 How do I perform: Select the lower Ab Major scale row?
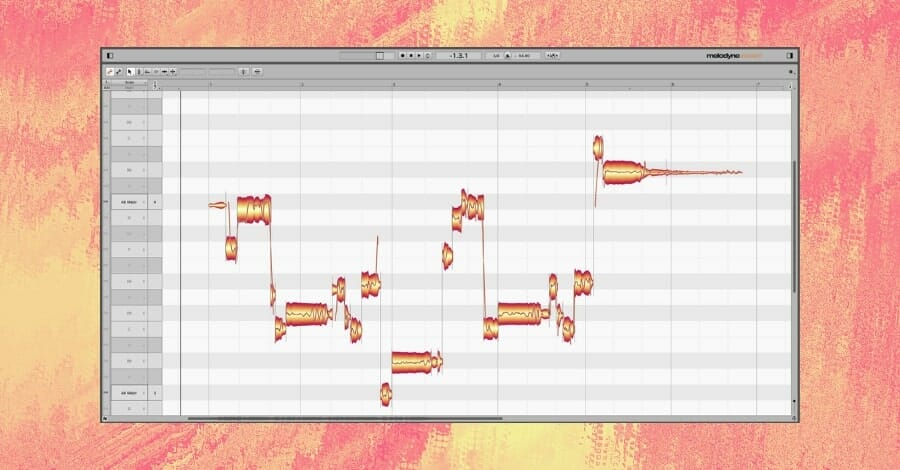(129, 393)
